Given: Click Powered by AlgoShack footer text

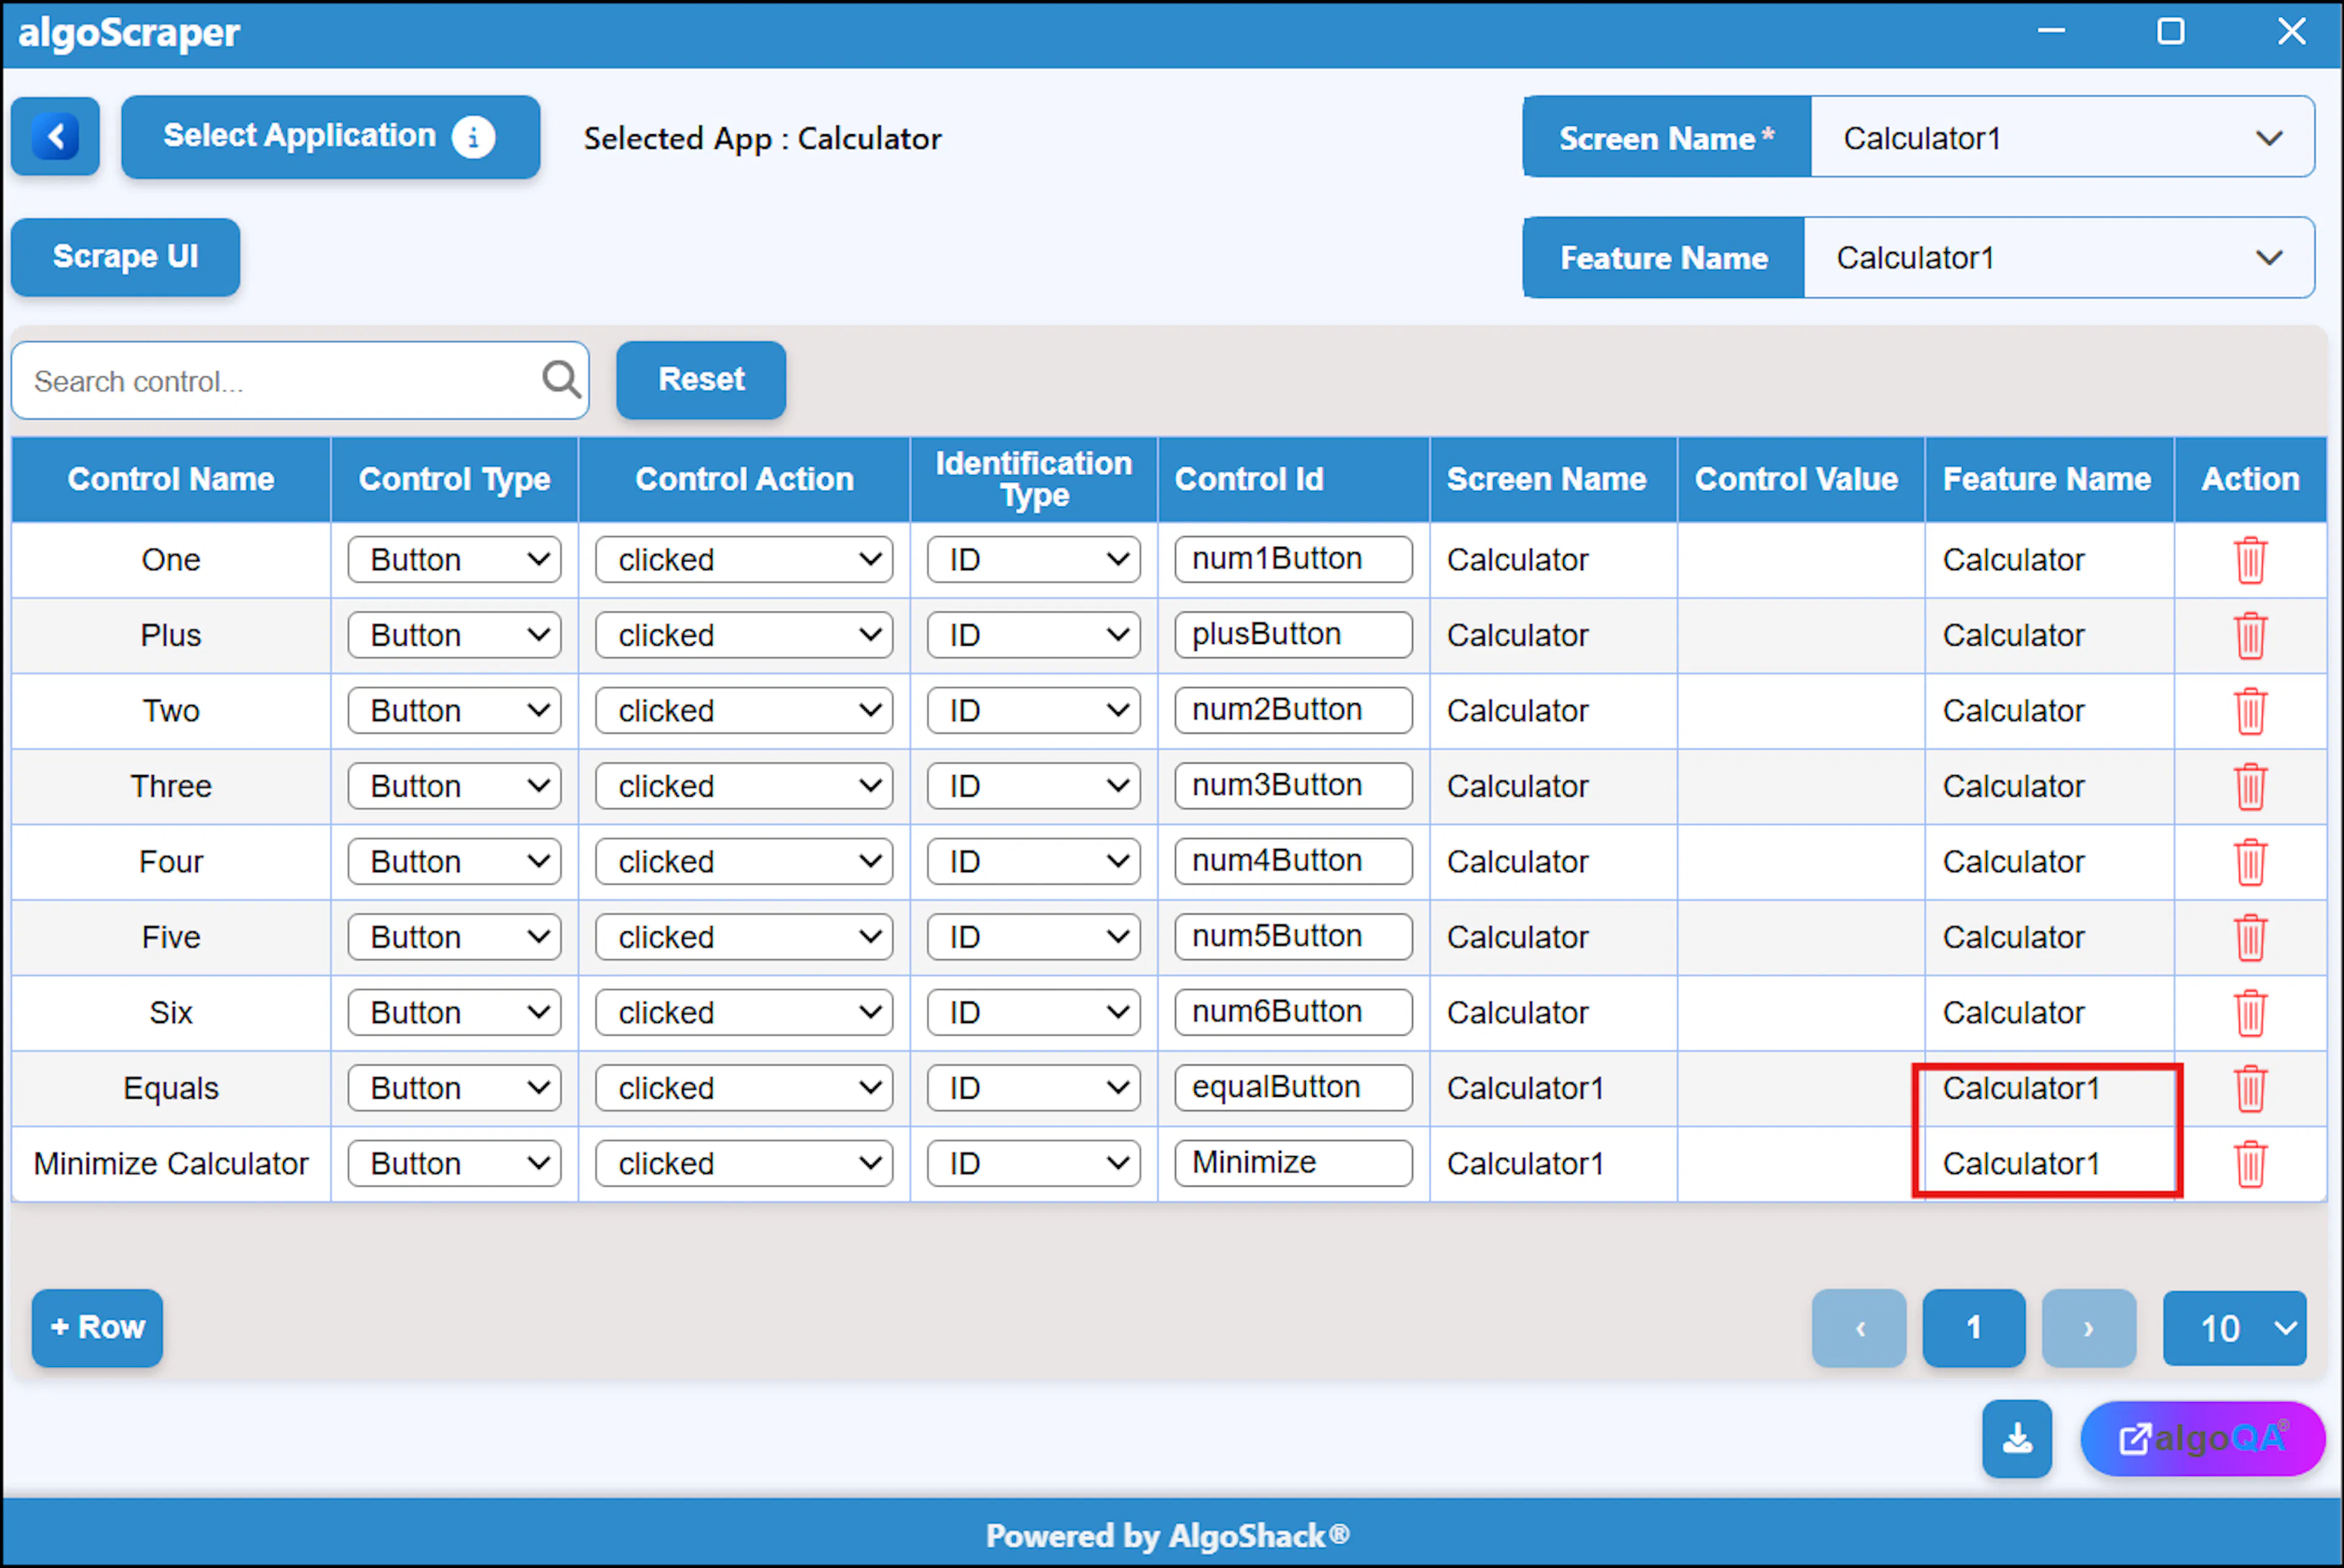Looking at the screenshot, I should [1167, 1535].
